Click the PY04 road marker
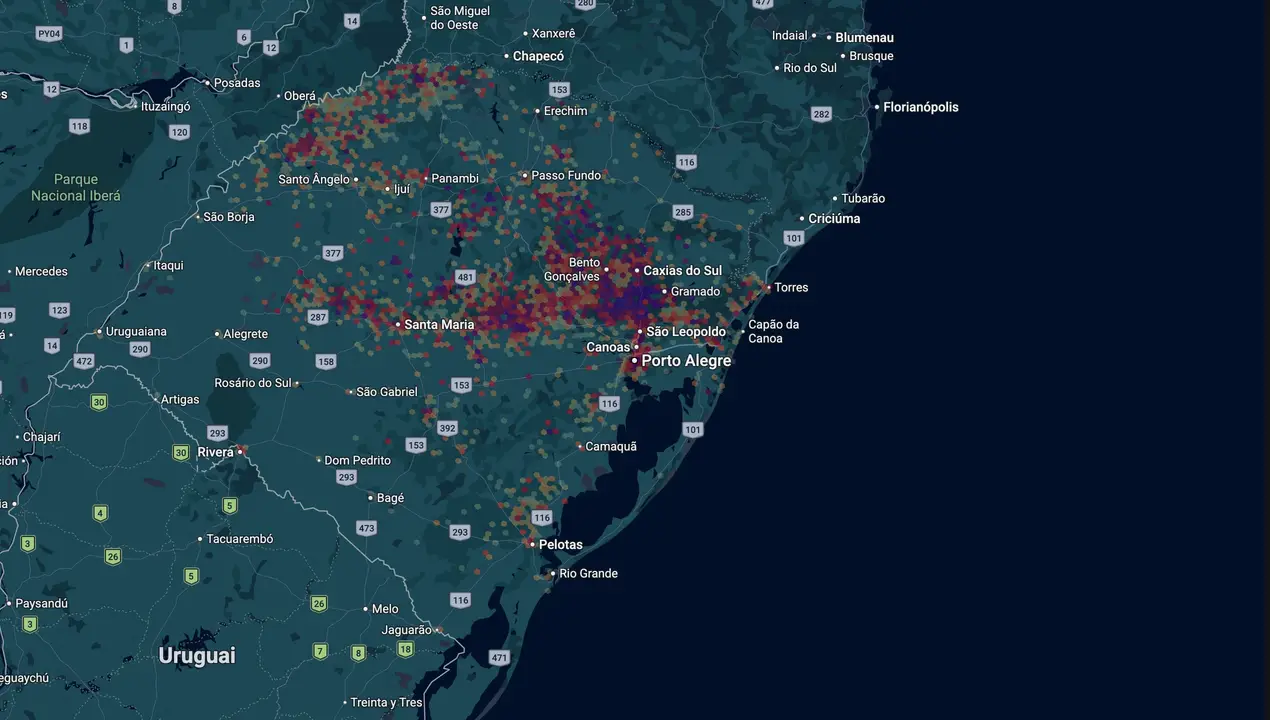 (x=48, y=34)
